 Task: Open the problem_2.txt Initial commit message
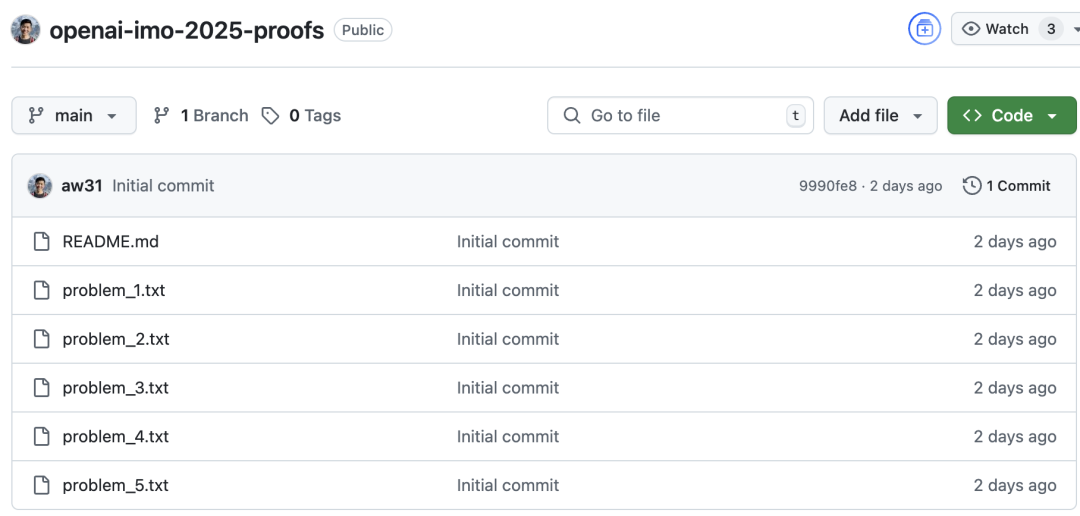(x=508, y=340)
